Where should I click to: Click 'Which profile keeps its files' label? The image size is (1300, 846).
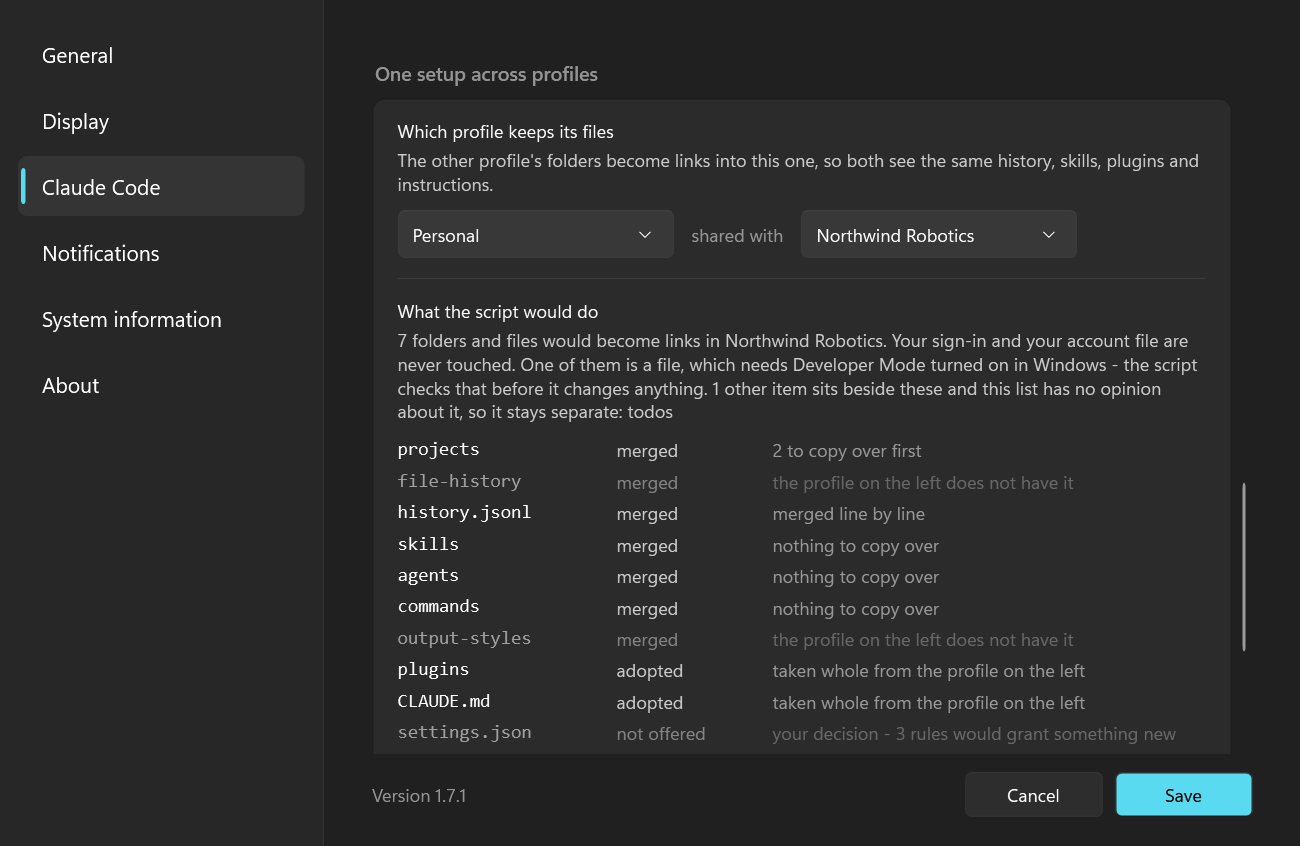(506, 132)
